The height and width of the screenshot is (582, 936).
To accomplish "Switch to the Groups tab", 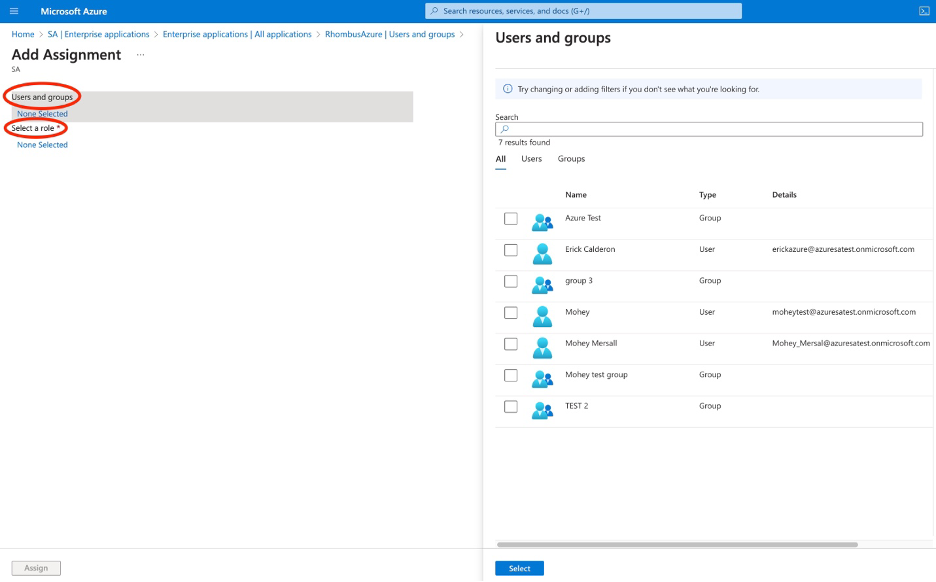I will [571, 159].
